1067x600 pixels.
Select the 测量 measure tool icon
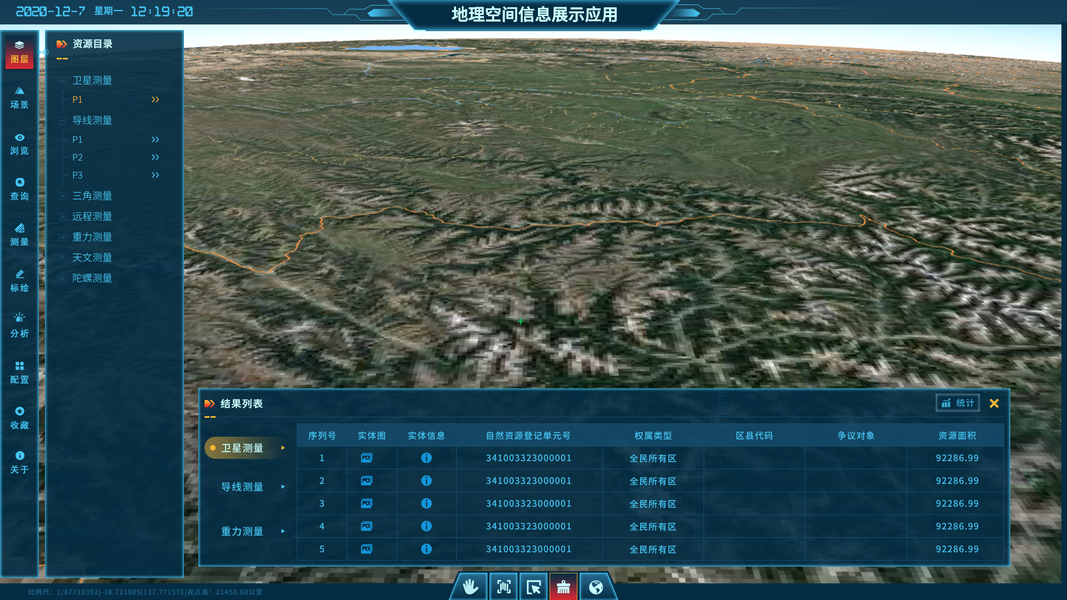point(19,235)
